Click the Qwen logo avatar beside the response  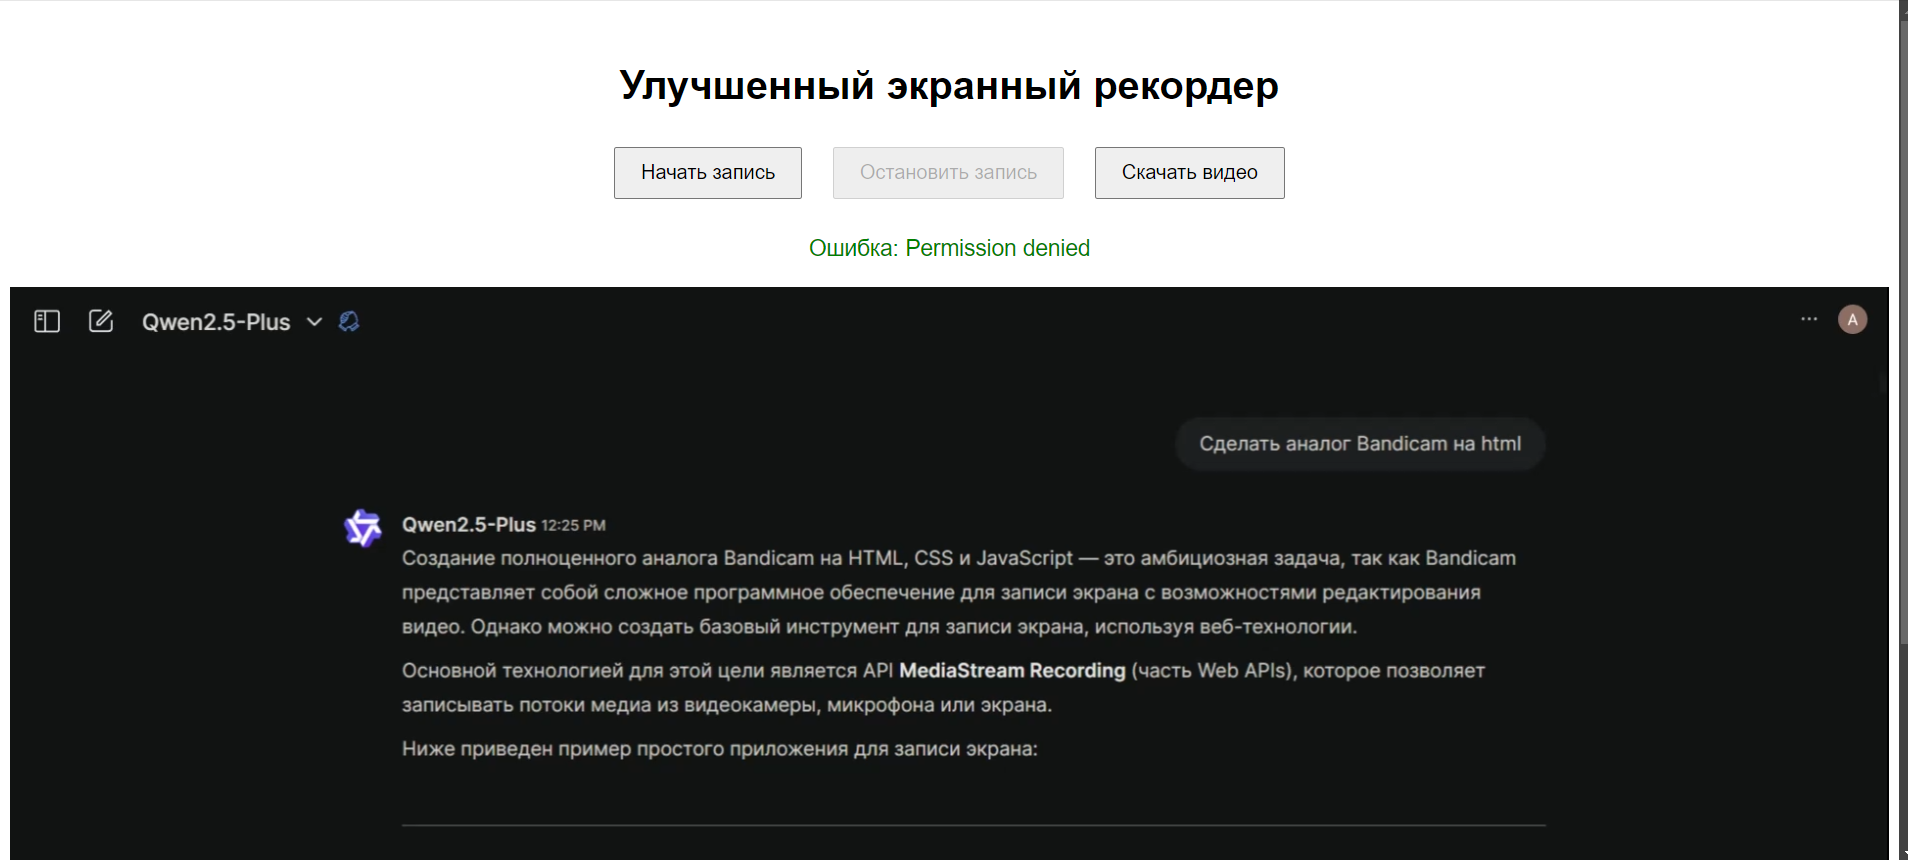coord(363,527)
